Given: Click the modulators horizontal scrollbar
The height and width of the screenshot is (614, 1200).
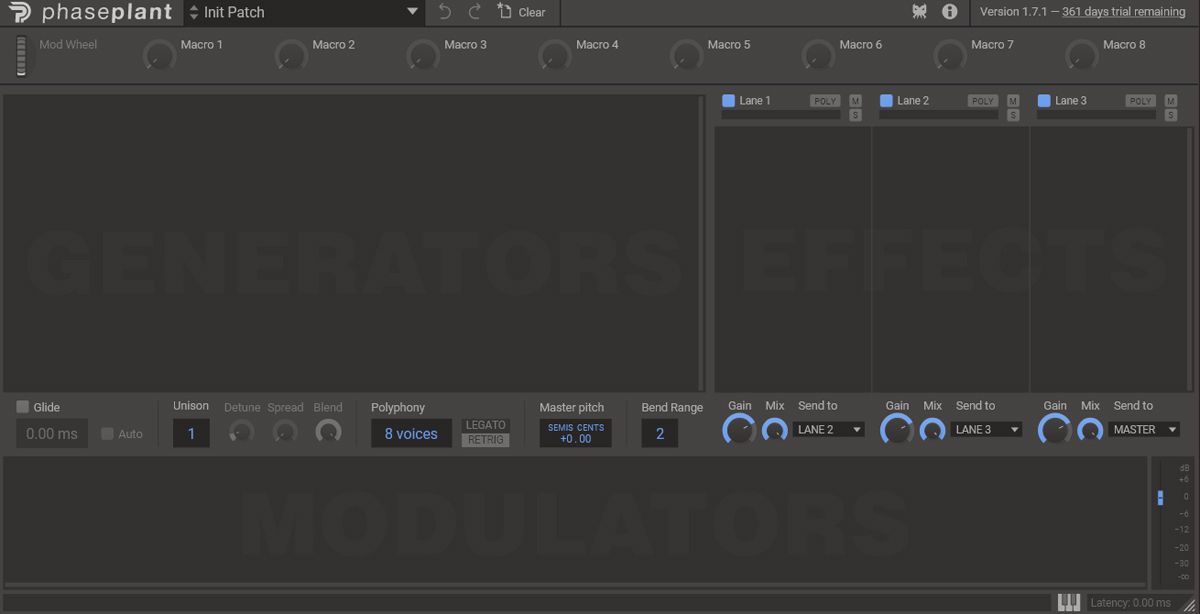Looking at the screenshot, I should (x=575, y=584).
